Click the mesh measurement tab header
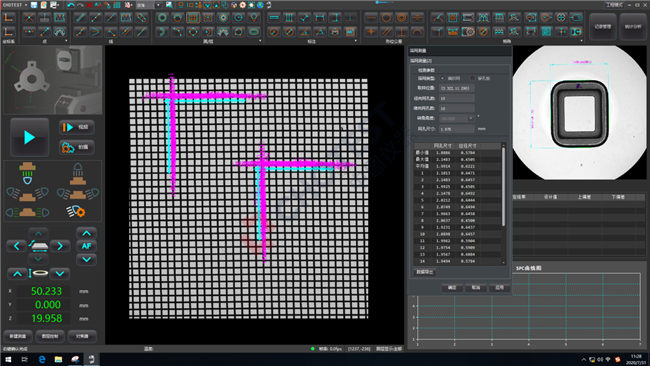Screen dimensions: 650x366 (421, 61)
